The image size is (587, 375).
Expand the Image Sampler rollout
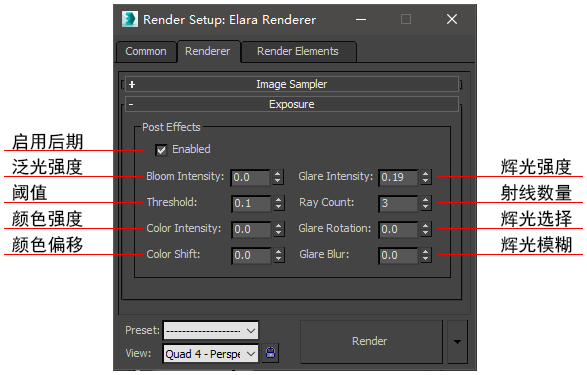click(292, 84)
